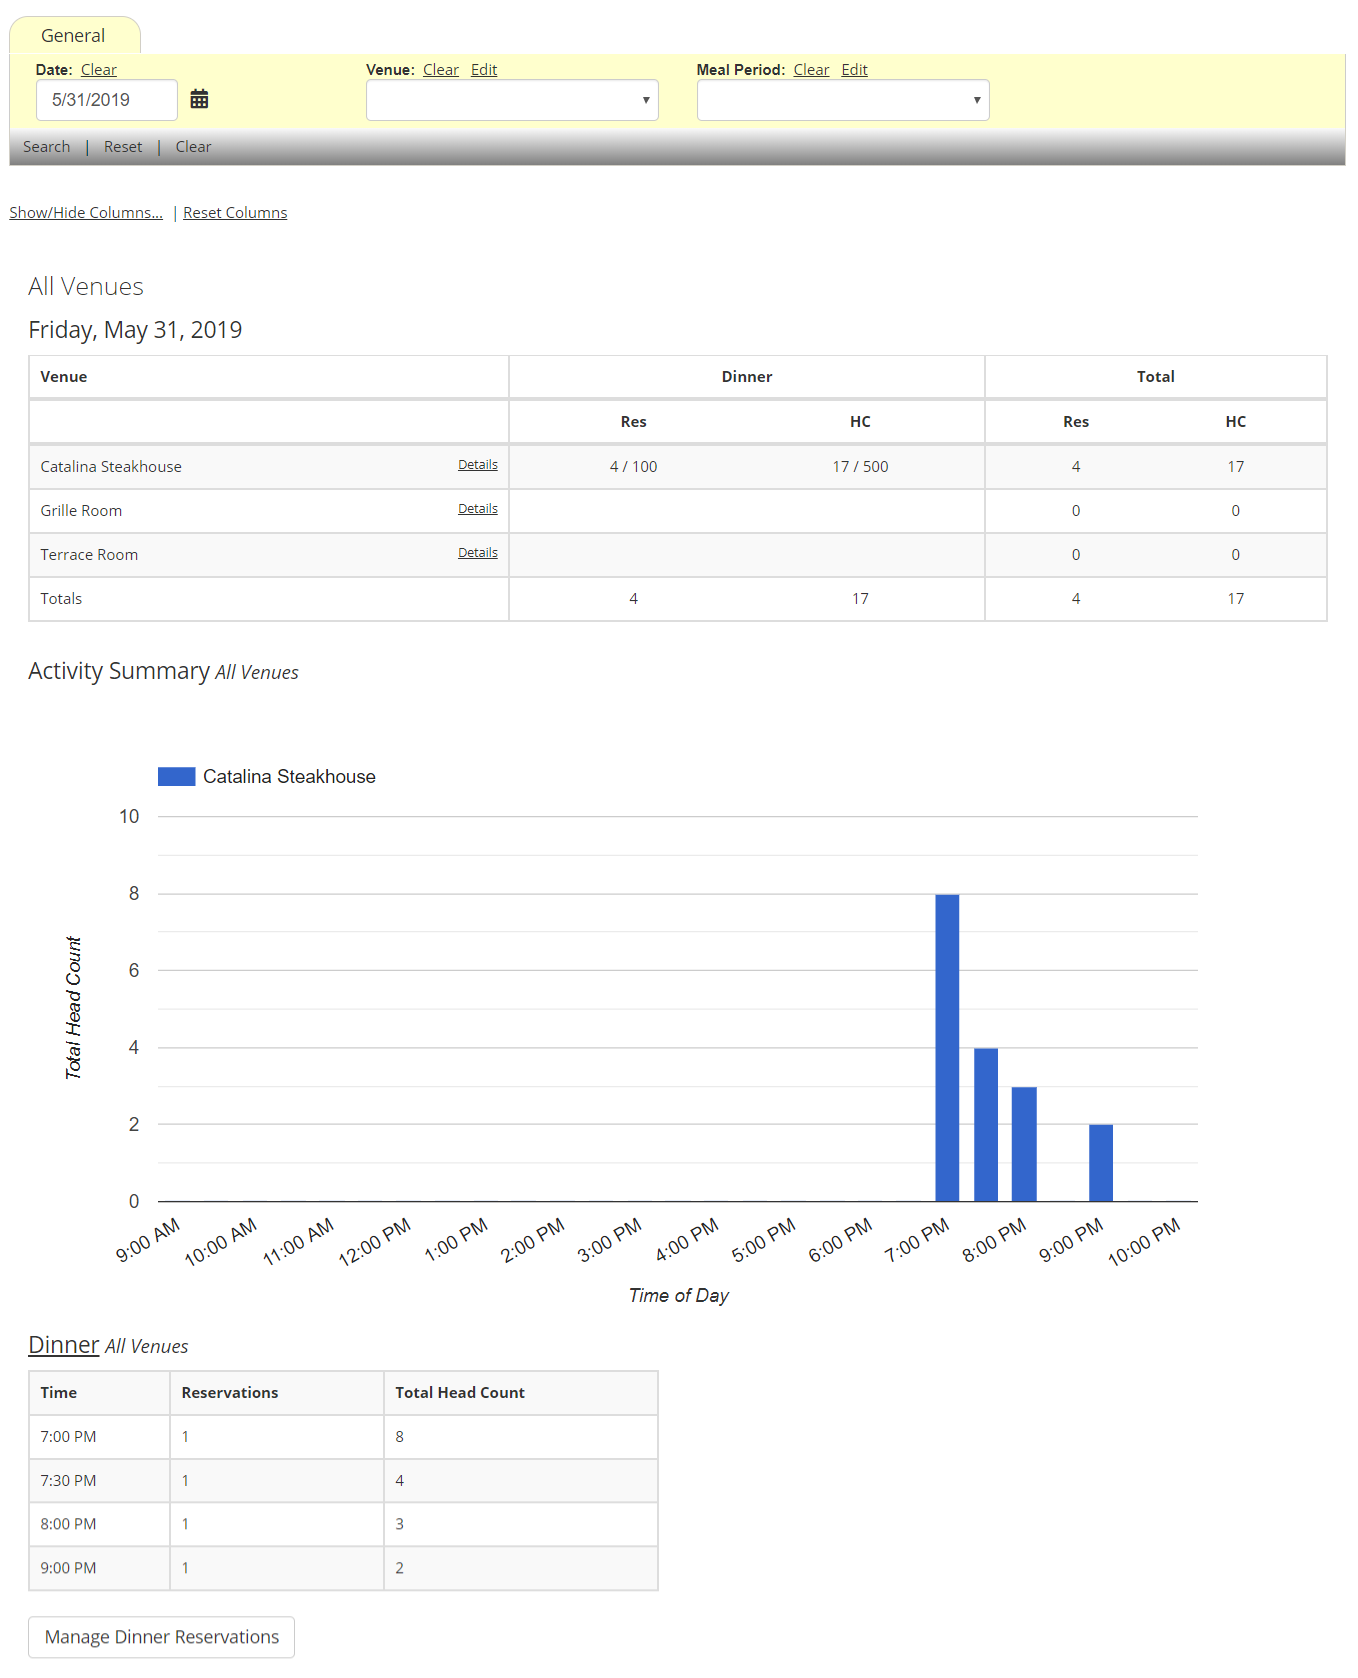Clear the Meal Period filter
Image resolution: width=1358 pixels, height=1678 pixels.
(811, 70)
